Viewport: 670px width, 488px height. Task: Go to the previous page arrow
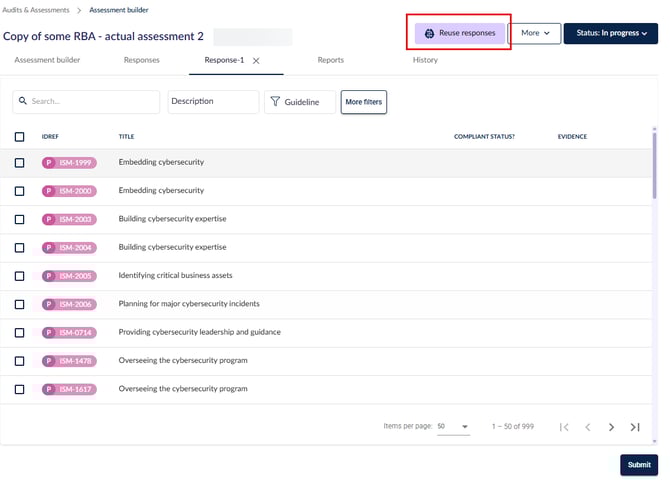click(x=588, y=427)
